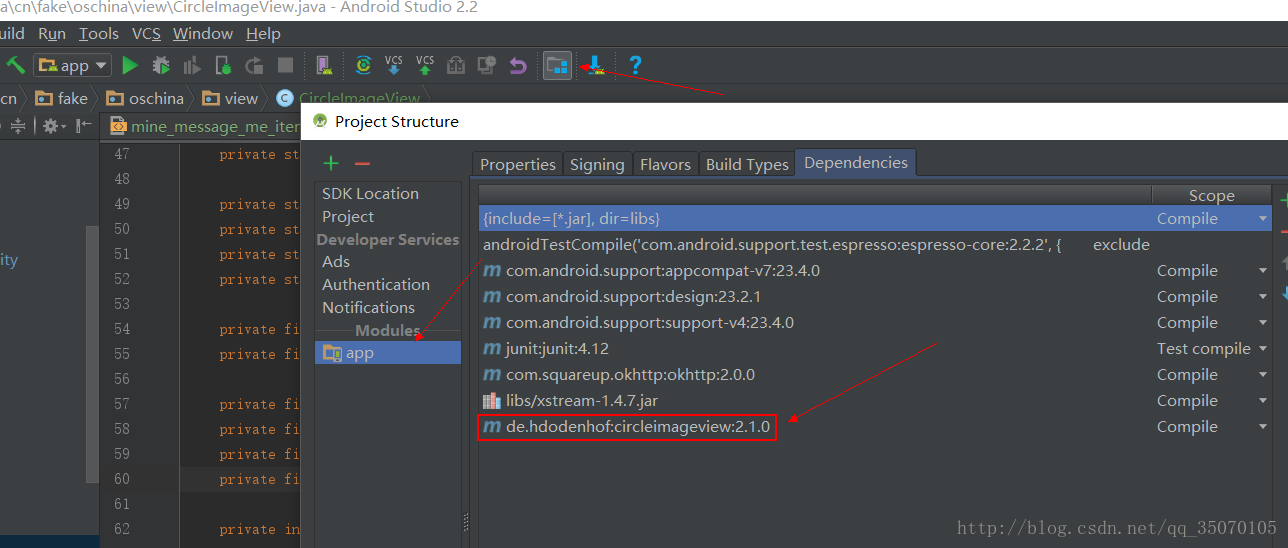This screenshot has height=548, width=1288.
Task: Open the project panel gear settings
Action: [x=51, y=126]
